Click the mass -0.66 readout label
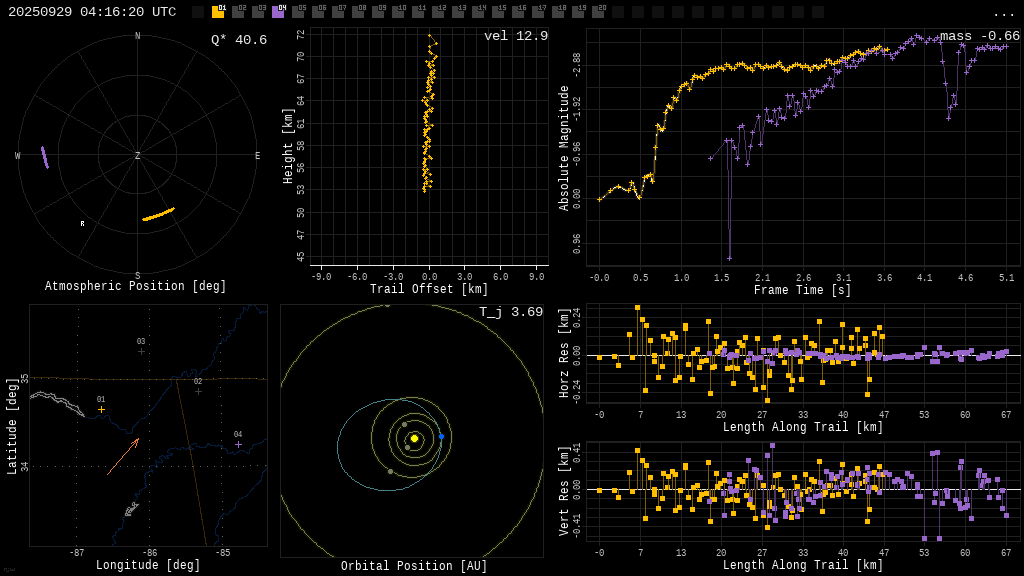Screen dimensions: 1024x576 [979, 36]
